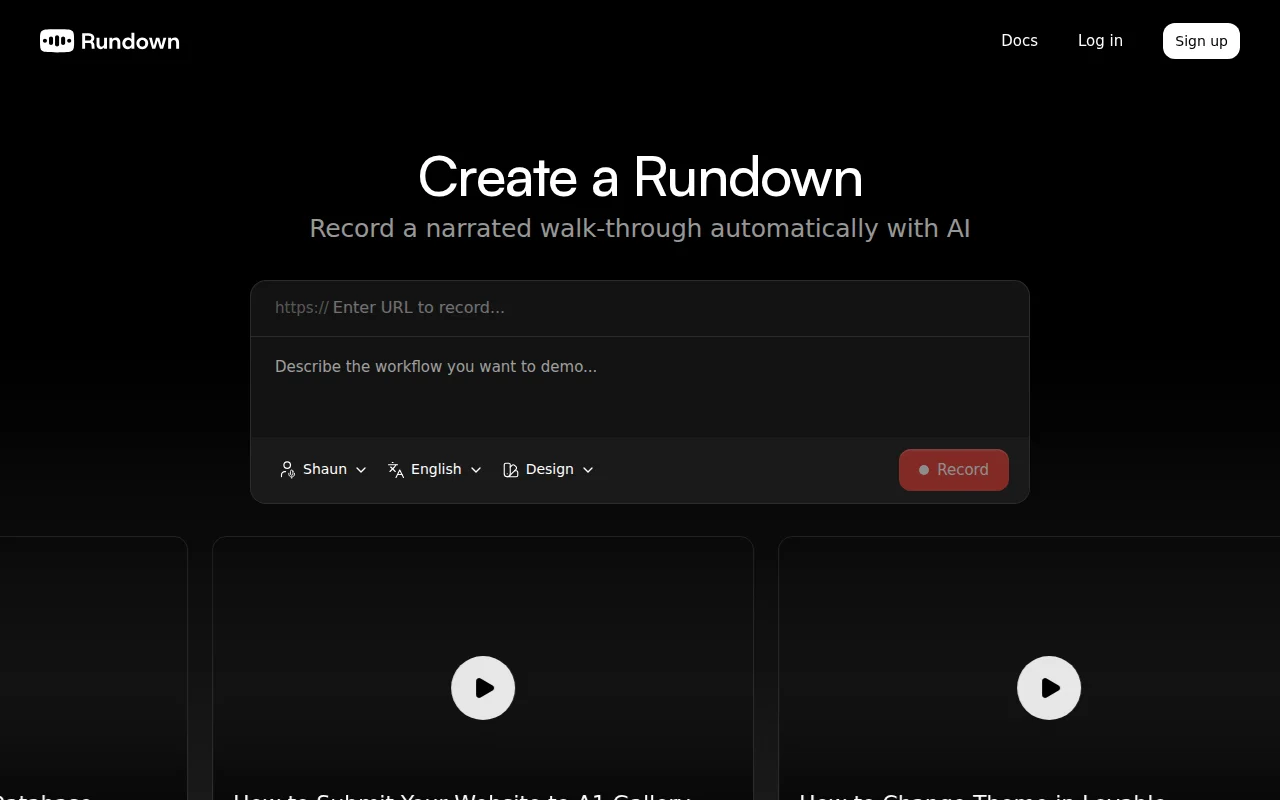Image resolution: width=1280 pixels, height=800 pixels.
Task: Click the Design style palette icon
Action: tap(510, 469)
